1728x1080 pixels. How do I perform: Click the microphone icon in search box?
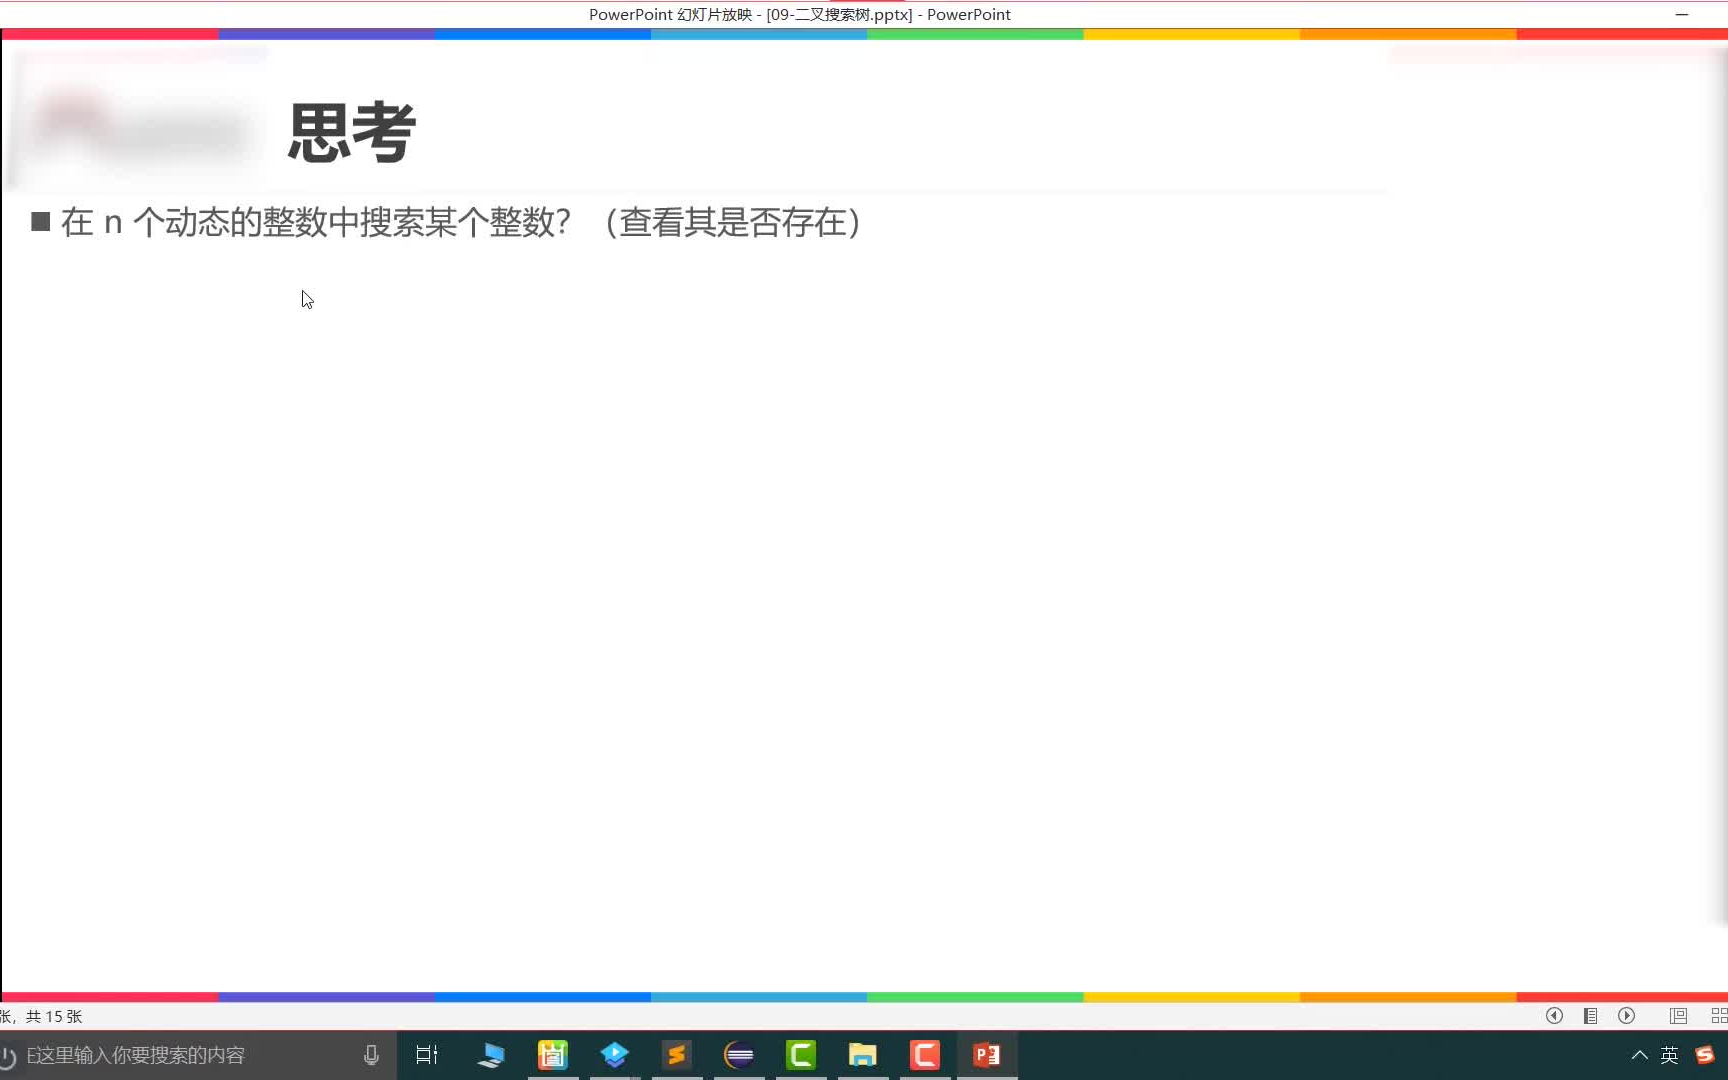pos(371,1055)
